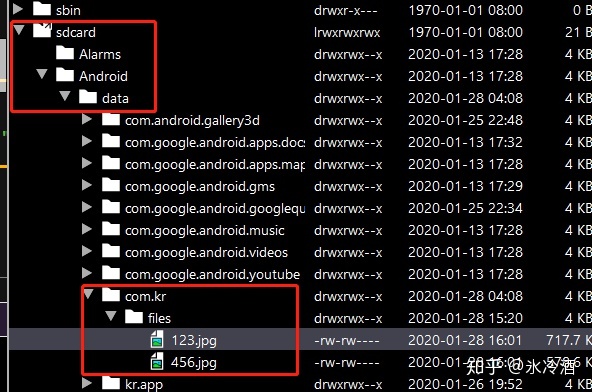Select the 456.jpg file name

(194, 363)
